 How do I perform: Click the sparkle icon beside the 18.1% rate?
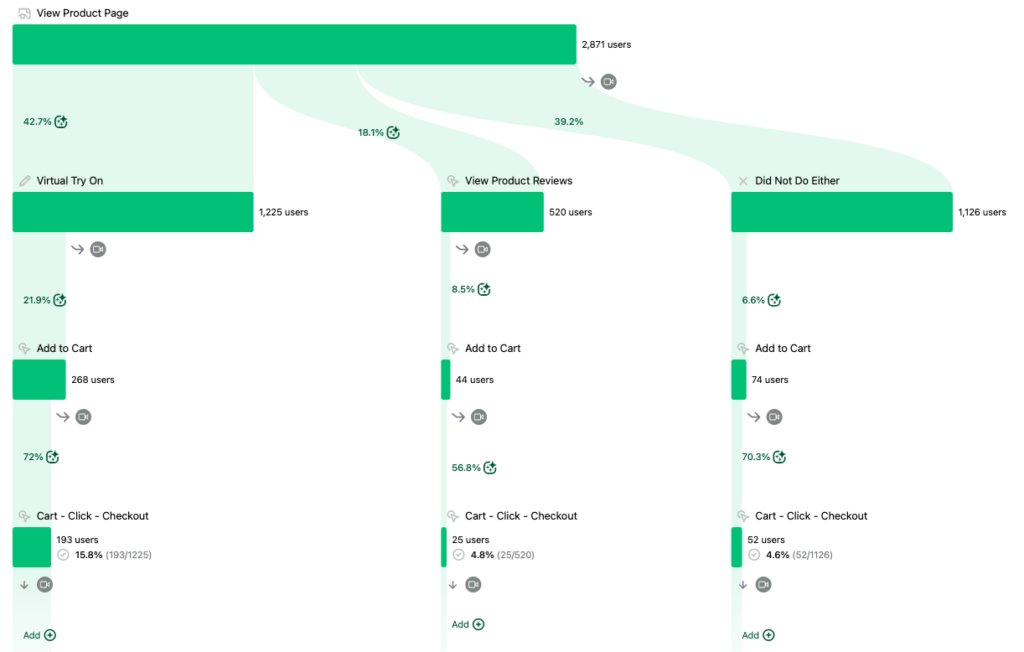[x=393, y=131]
